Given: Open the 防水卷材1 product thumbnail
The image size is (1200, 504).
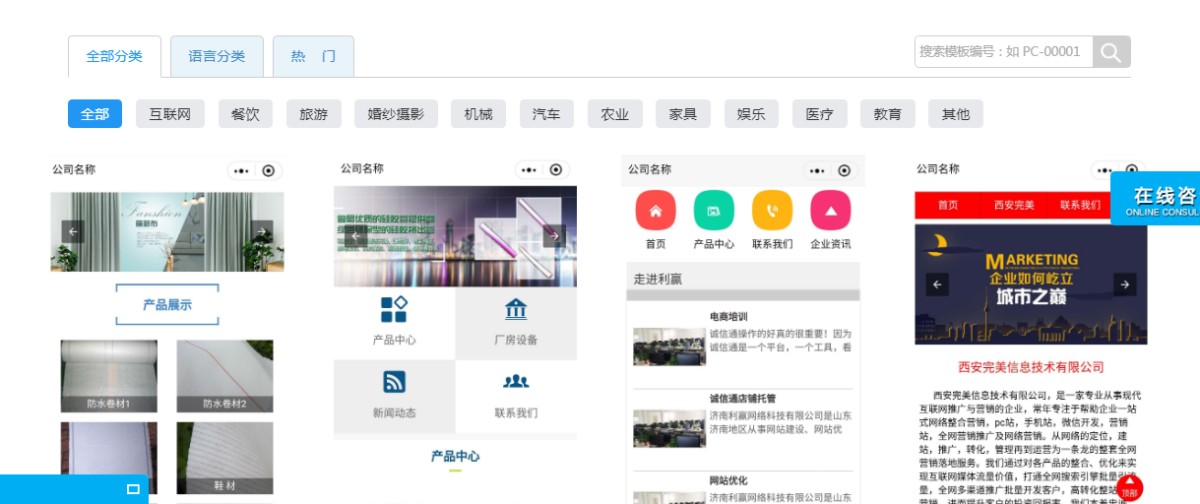Looking at the screenshot, I should (109, 376).
